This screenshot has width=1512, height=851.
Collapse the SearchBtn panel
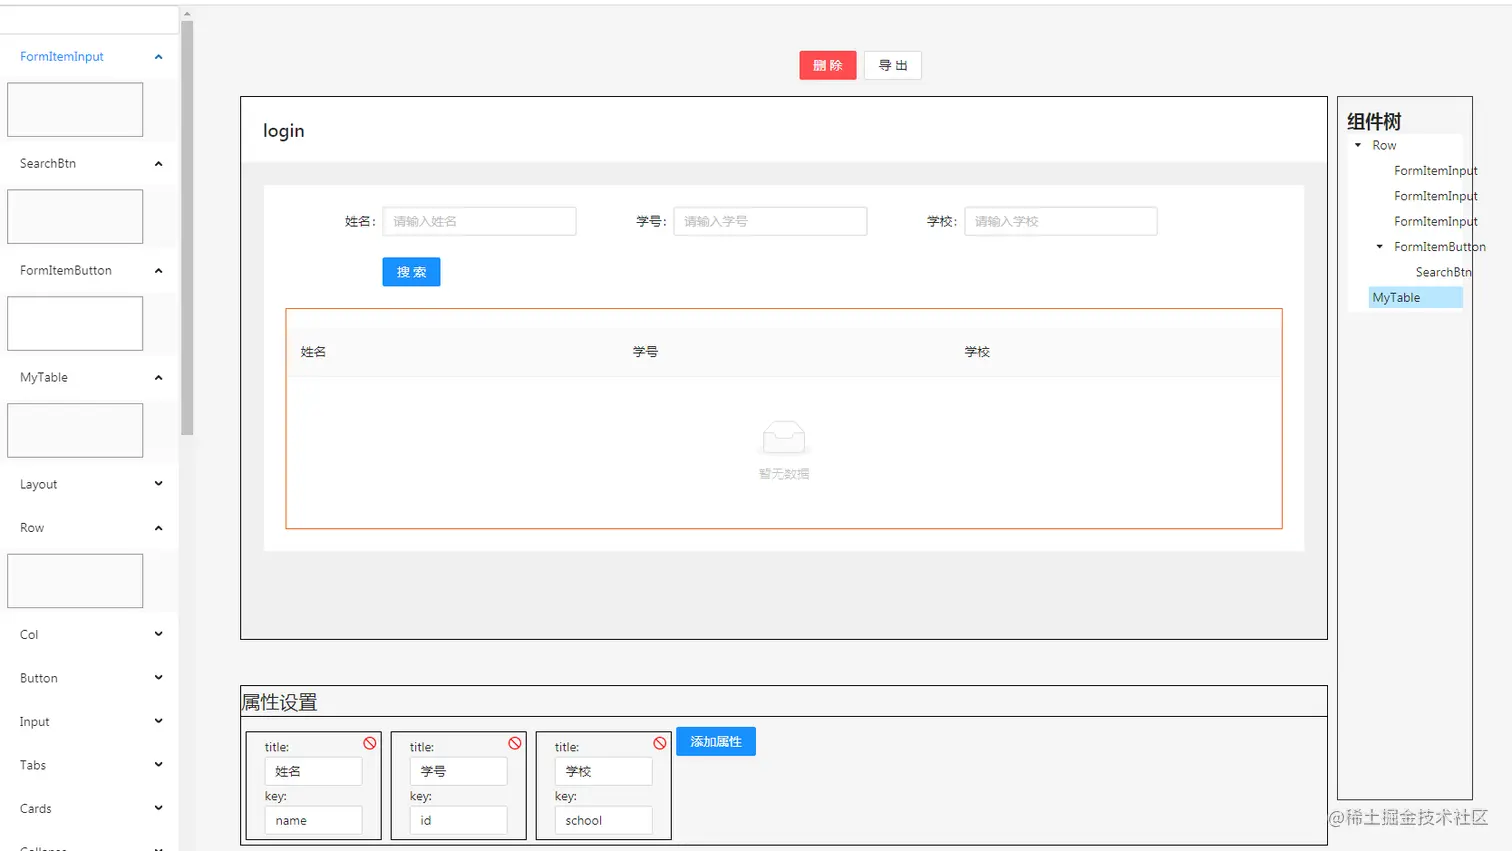158,164
